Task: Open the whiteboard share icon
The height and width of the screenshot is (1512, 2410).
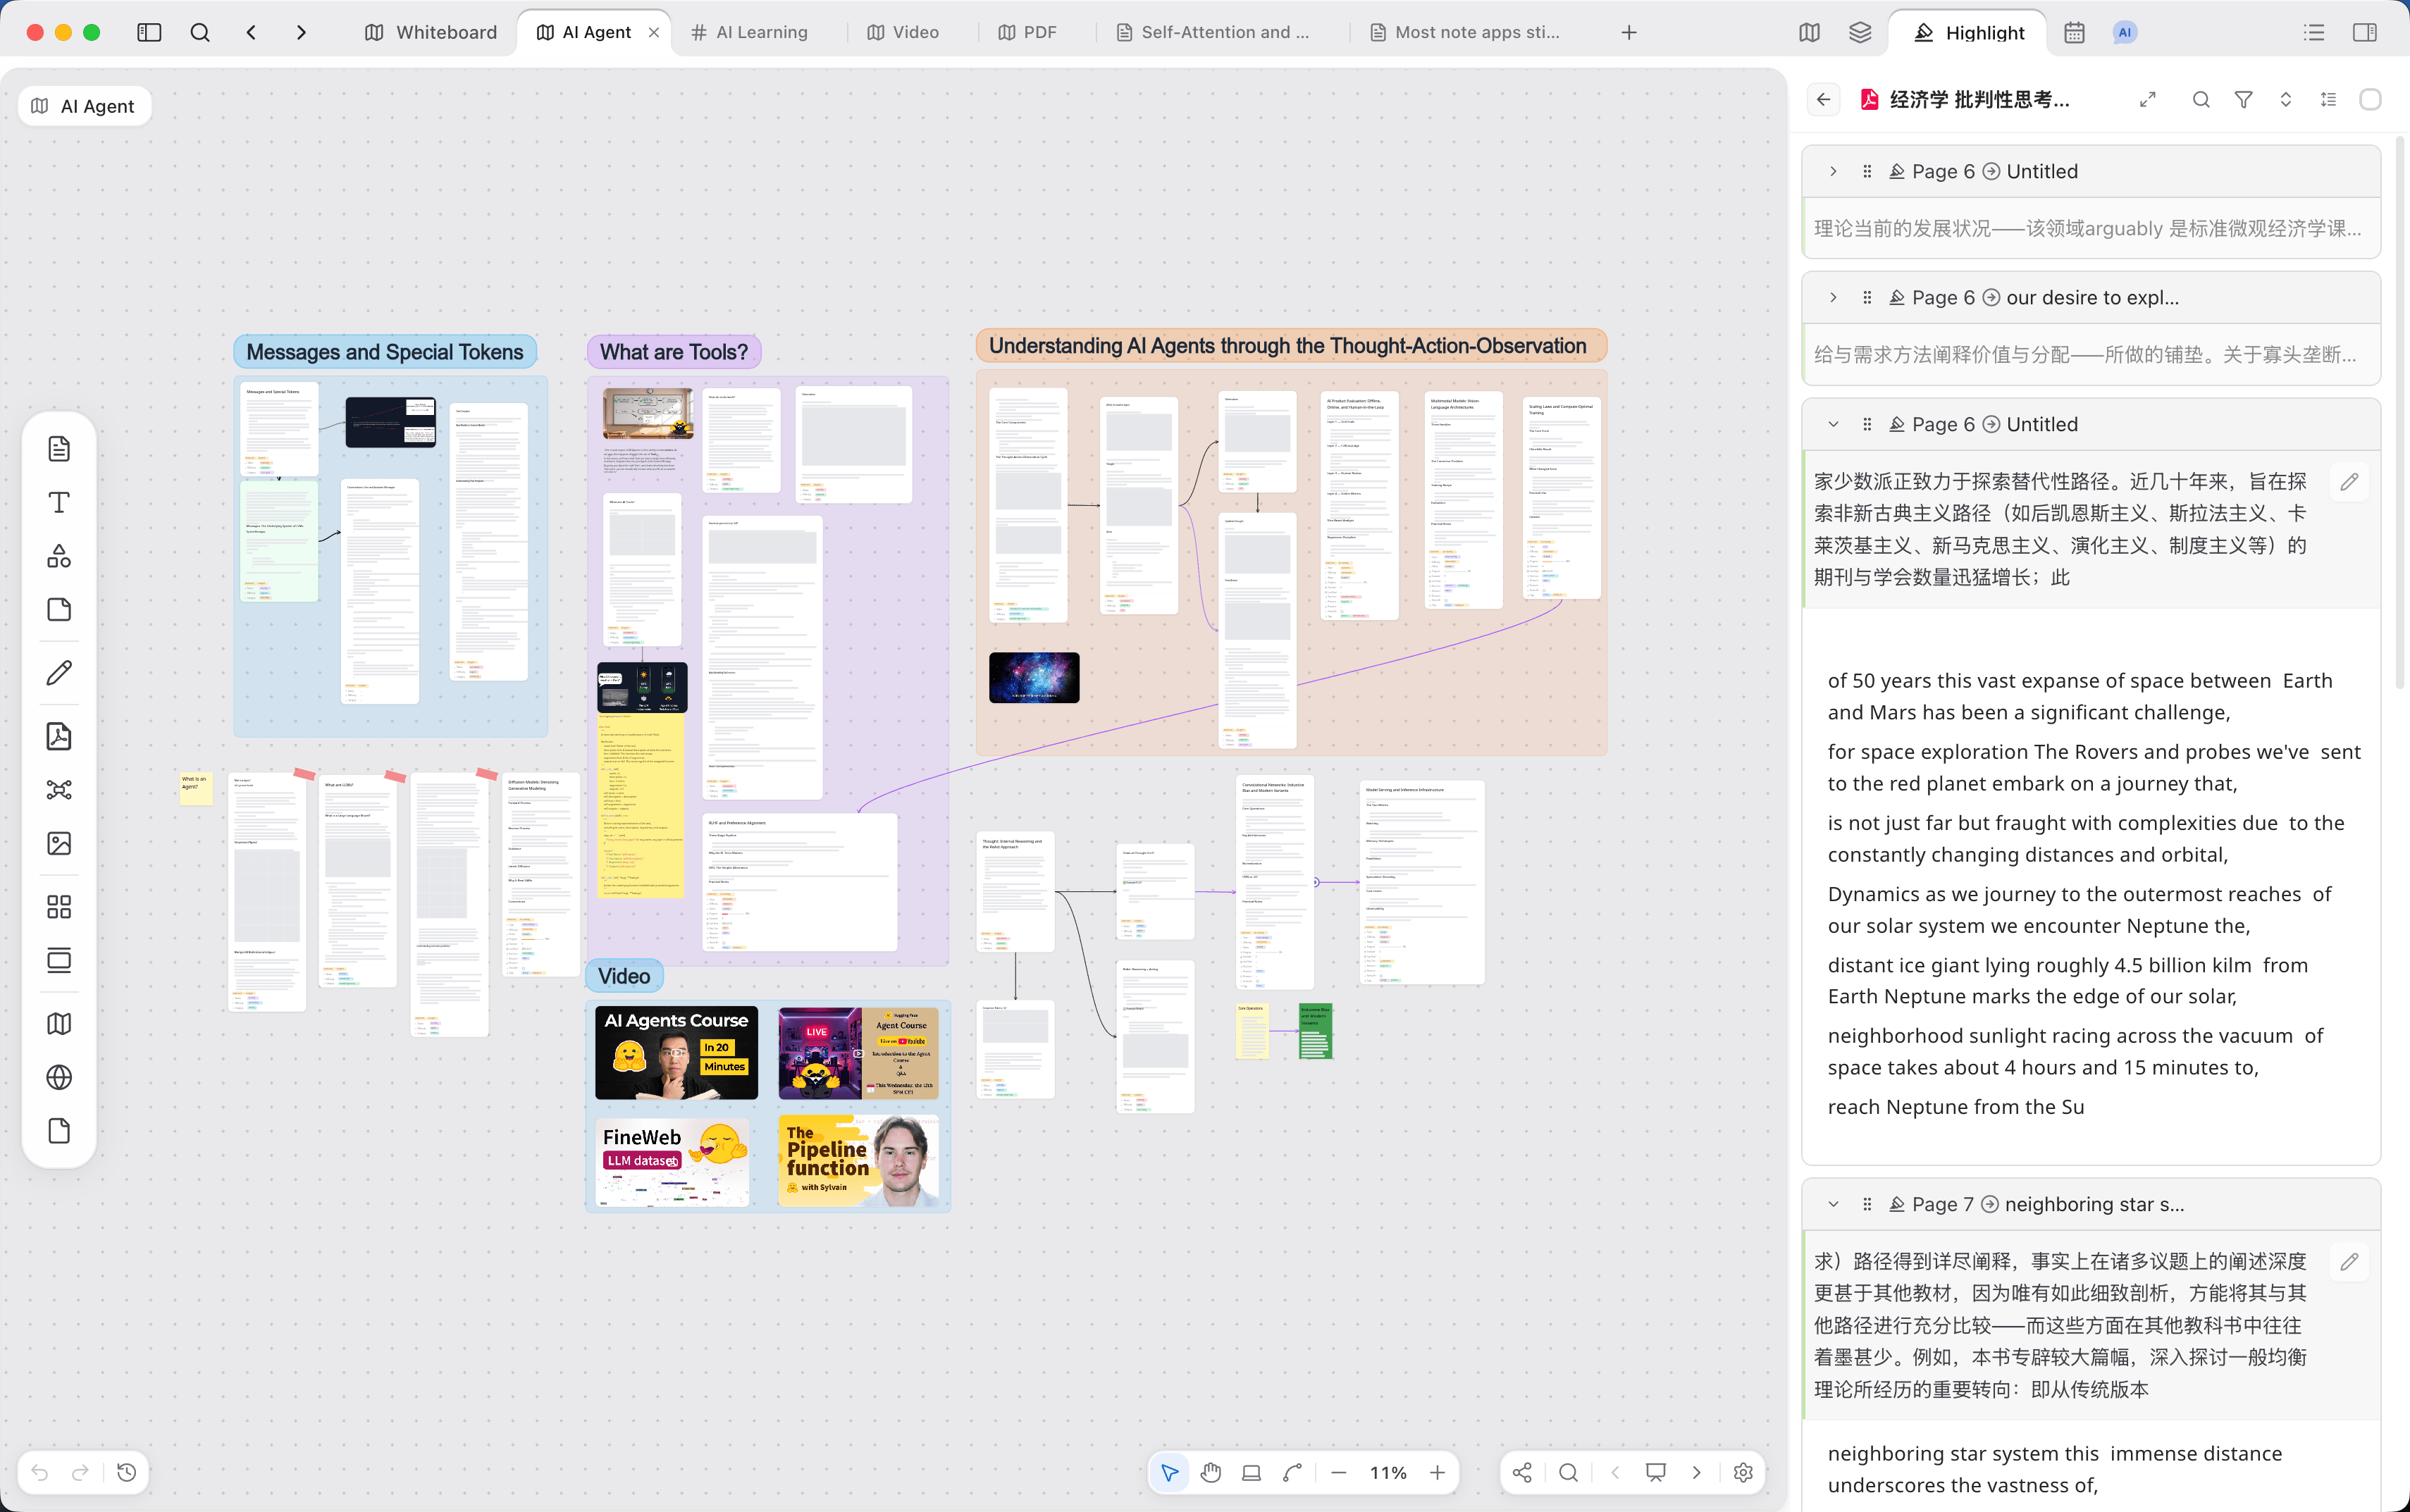Action: point(1522,1472)
